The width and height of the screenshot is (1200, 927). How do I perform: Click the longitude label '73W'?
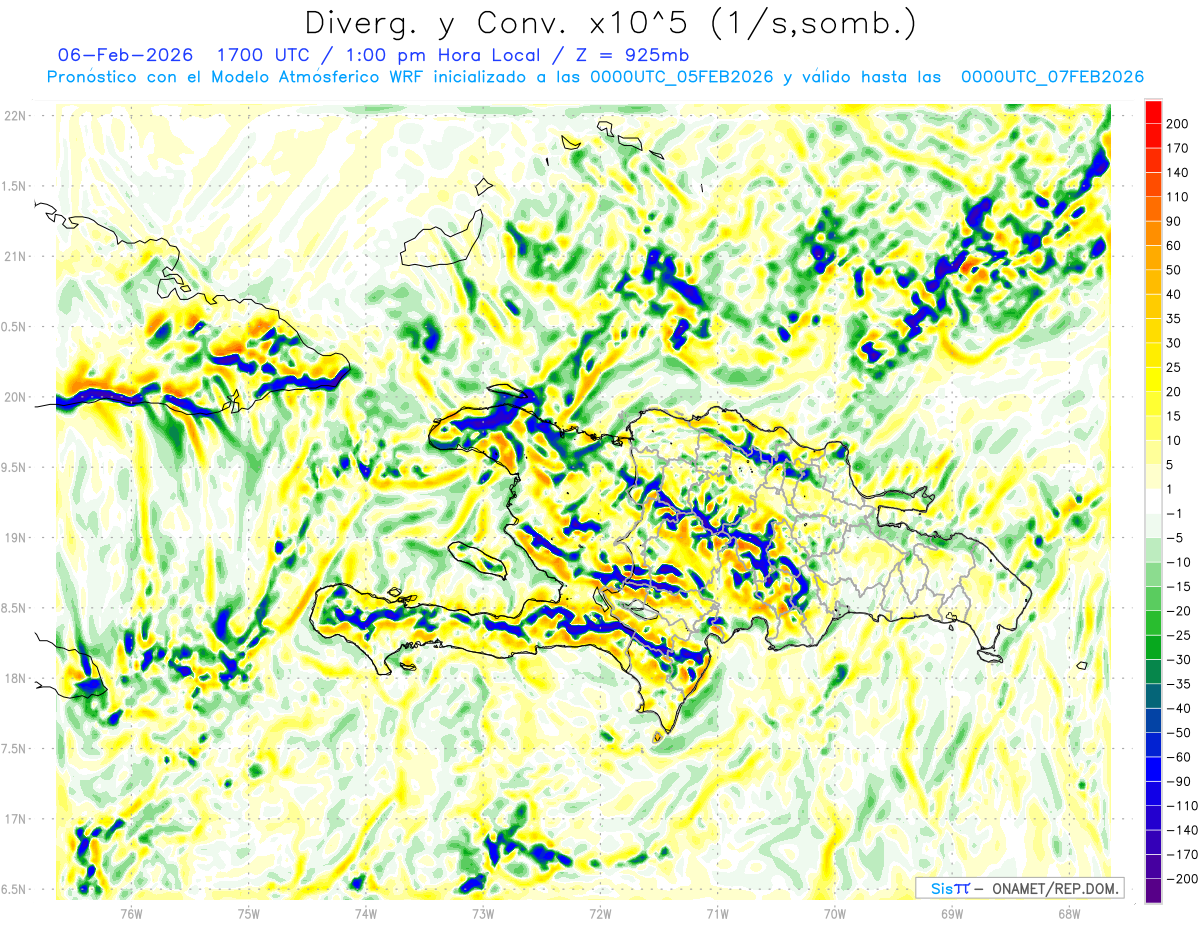click(x=483, y=913)
